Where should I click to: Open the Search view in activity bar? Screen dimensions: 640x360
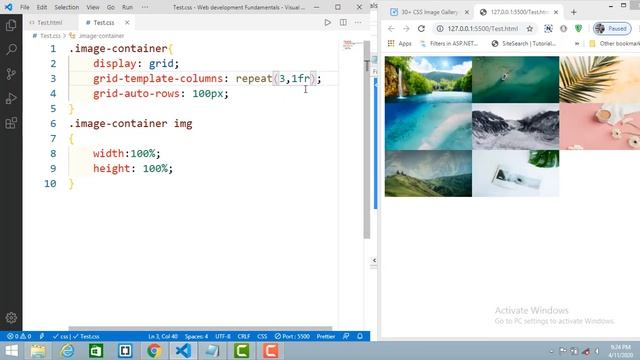click(x=11, y=49)
